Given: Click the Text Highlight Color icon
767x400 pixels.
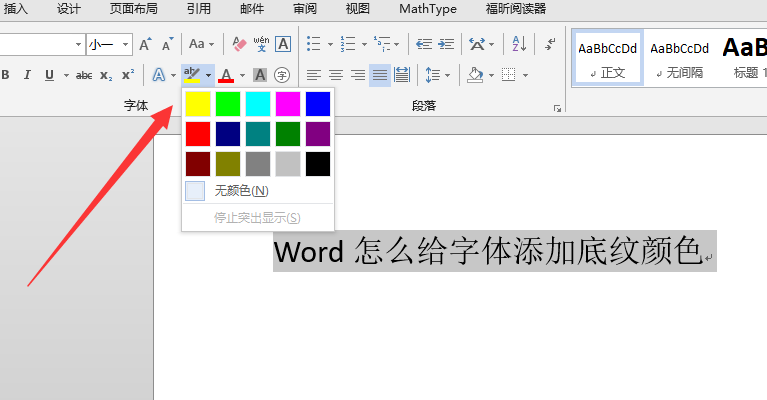Looking at the screenshot, I should (192, 75).
